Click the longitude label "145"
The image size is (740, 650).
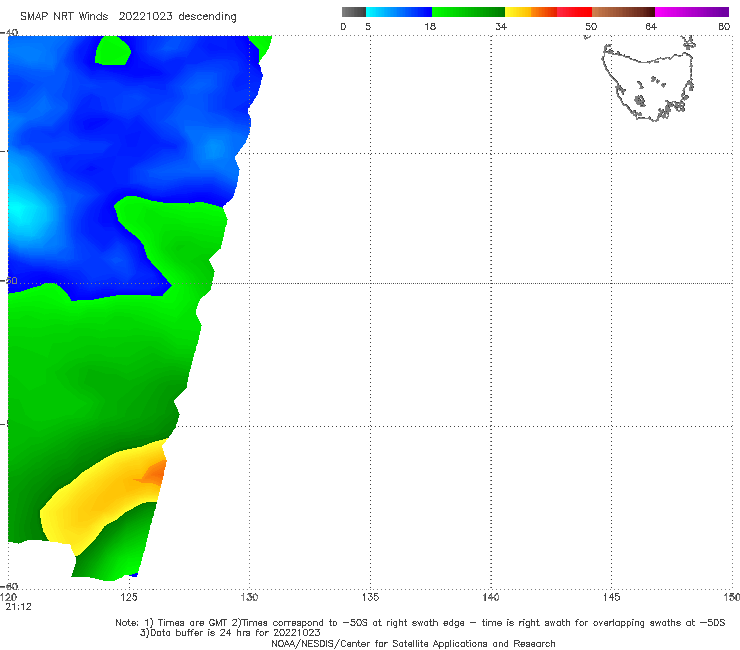612,597
